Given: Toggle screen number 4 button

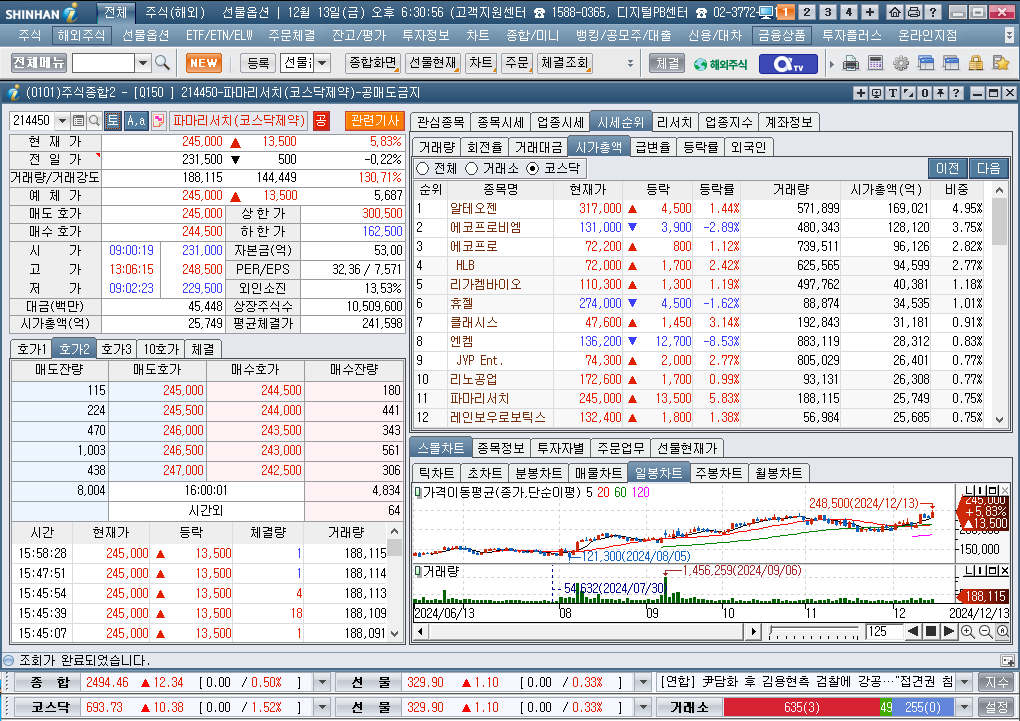Looking at the screenshot, I should point(848,12).
